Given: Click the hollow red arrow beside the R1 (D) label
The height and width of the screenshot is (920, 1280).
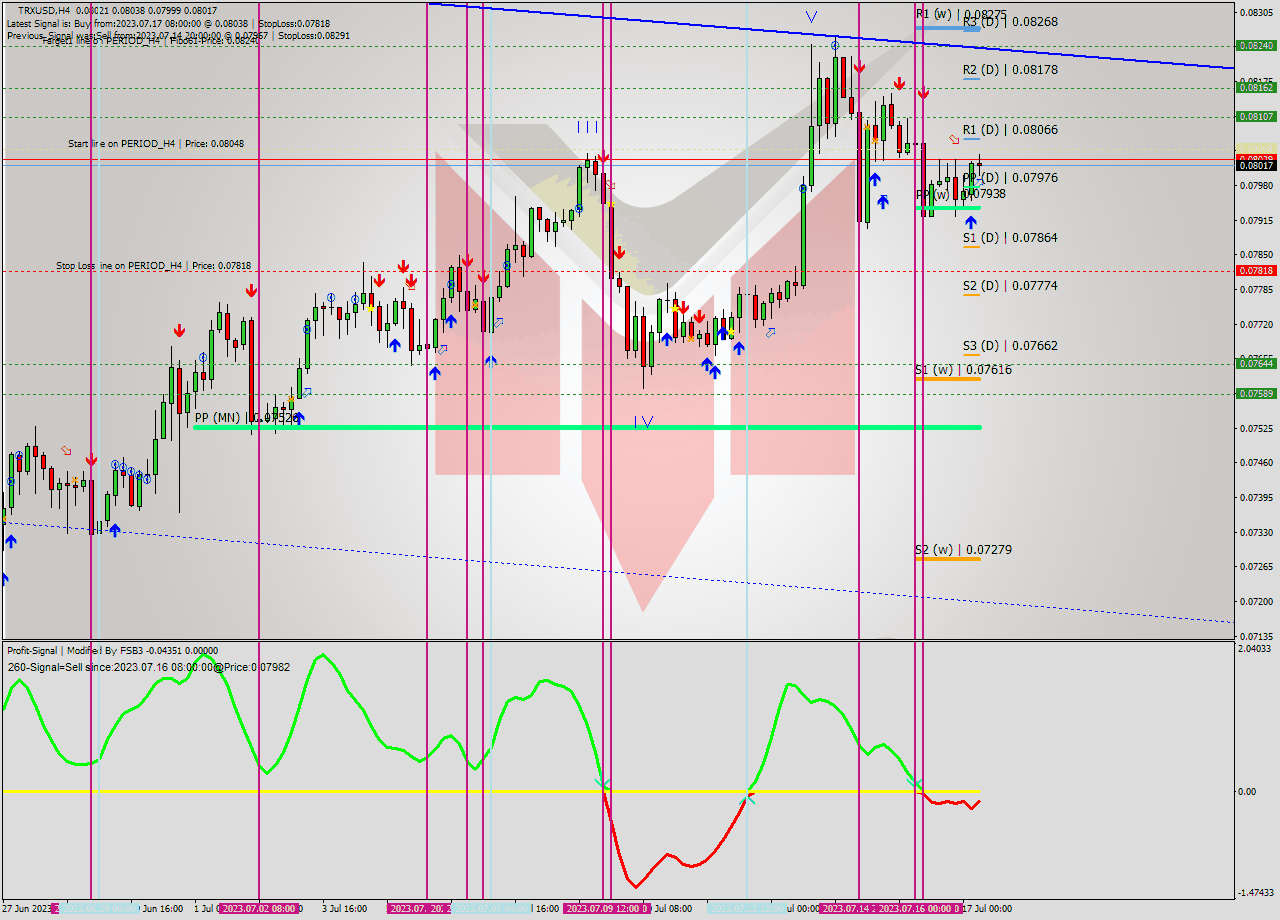Looking at the screenshot, I should coord(954,140).
